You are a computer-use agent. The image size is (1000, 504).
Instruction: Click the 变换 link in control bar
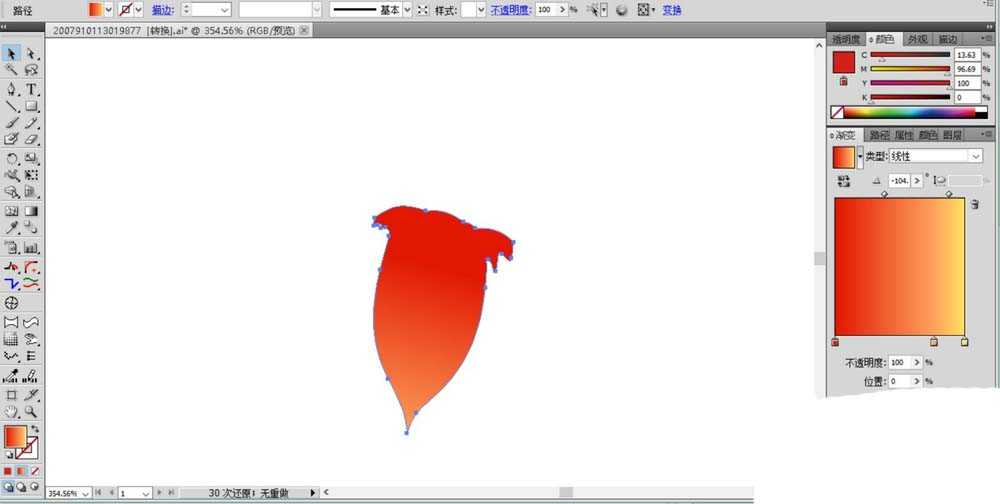(x=672, y=10)
